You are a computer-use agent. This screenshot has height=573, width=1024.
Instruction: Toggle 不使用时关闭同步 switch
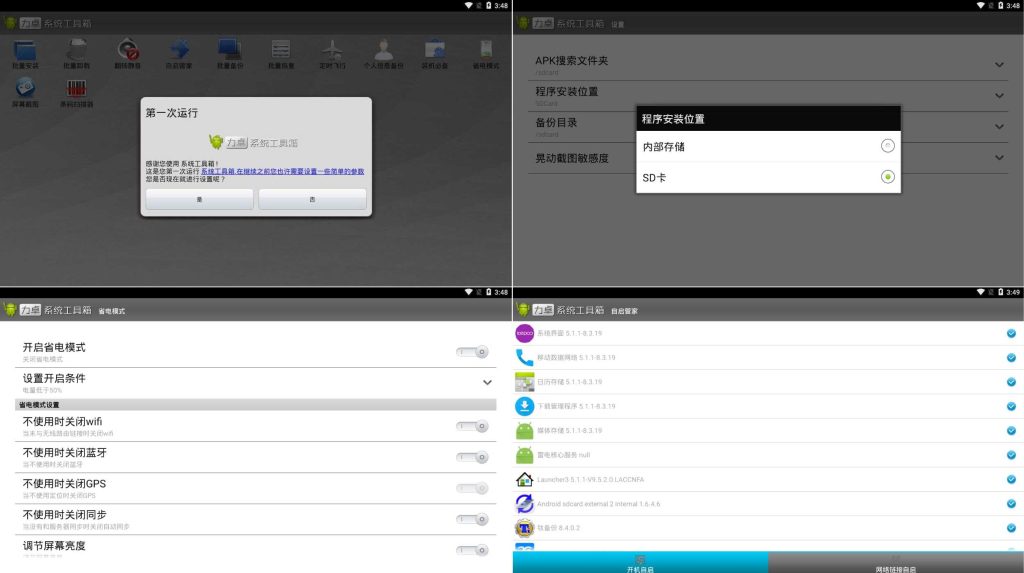(472, 519)
